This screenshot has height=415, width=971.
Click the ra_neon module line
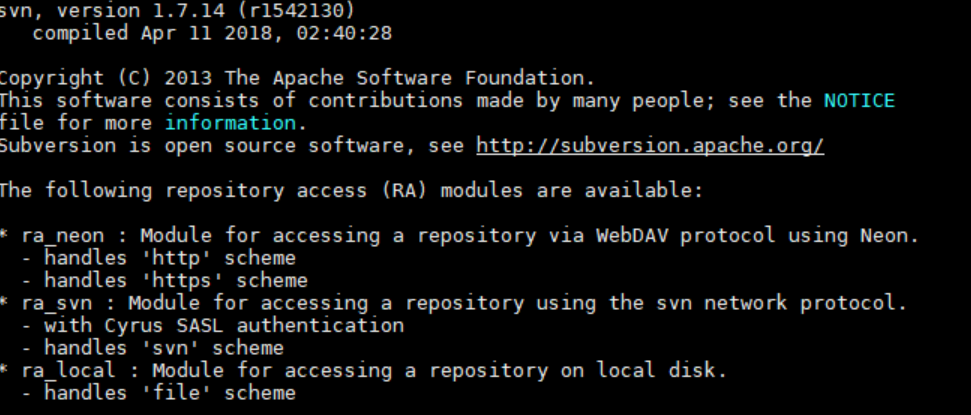pos(459,235)
